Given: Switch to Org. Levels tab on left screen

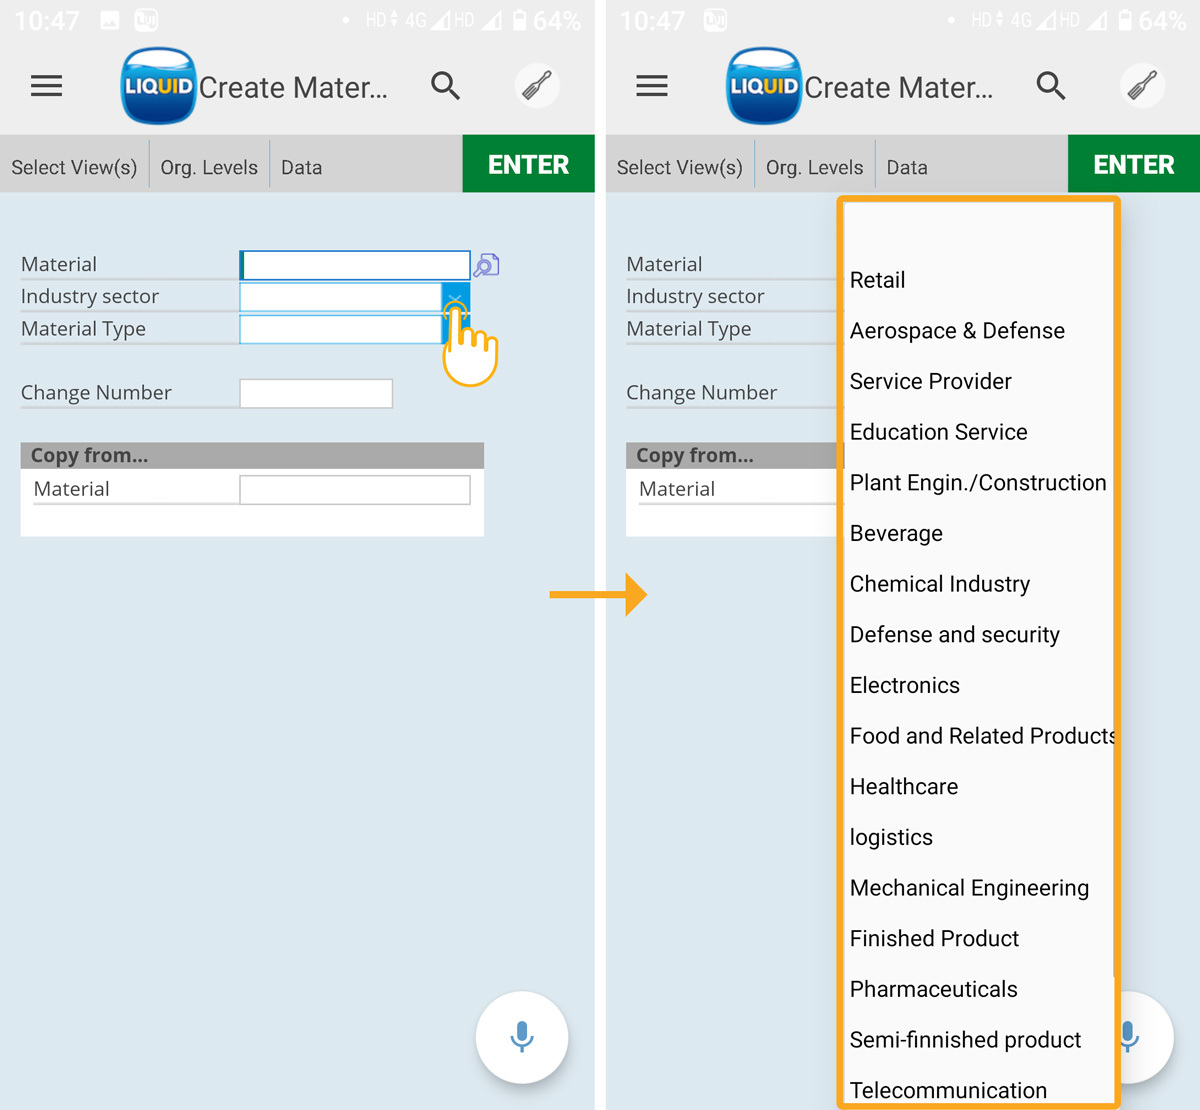Looking at the screenshot, I should [209, 167].
